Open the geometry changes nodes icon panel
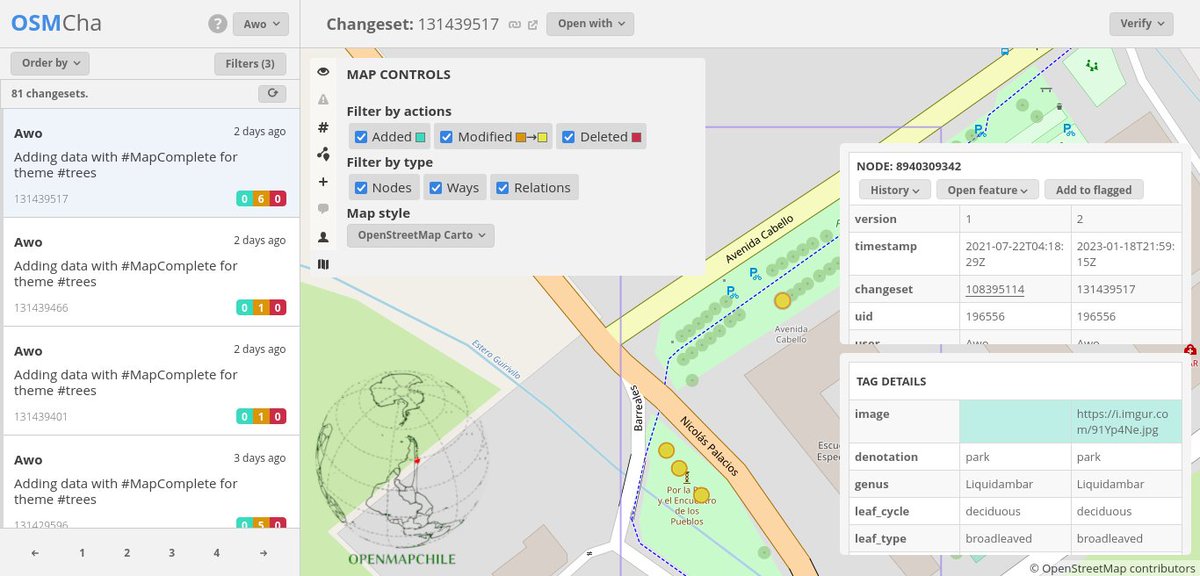This screenshot has width=1200, height=576. [x=323, y=154]
